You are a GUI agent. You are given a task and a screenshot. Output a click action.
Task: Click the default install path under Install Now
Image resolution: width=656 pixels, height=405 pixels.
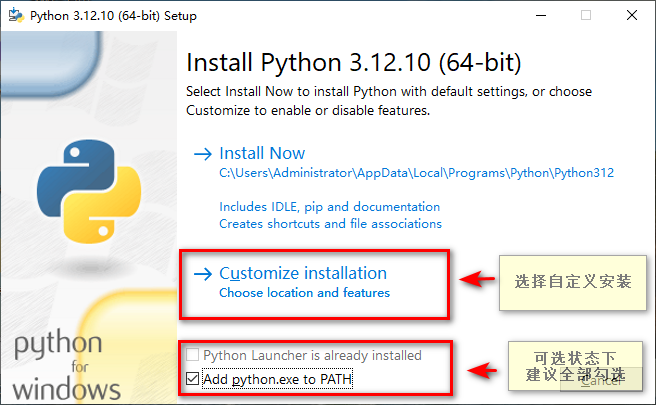[416, 173]
